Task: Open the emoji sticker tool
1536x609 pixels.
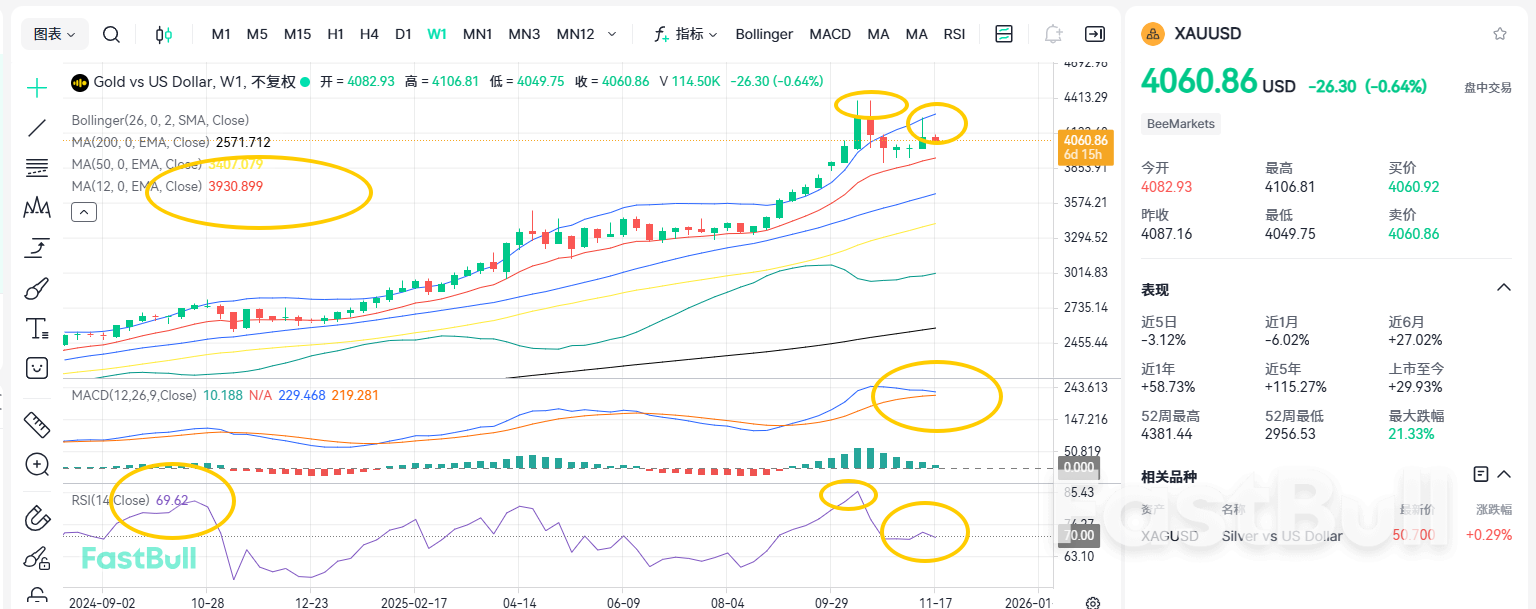Action: pyautogui.click(x=36, y=367)
